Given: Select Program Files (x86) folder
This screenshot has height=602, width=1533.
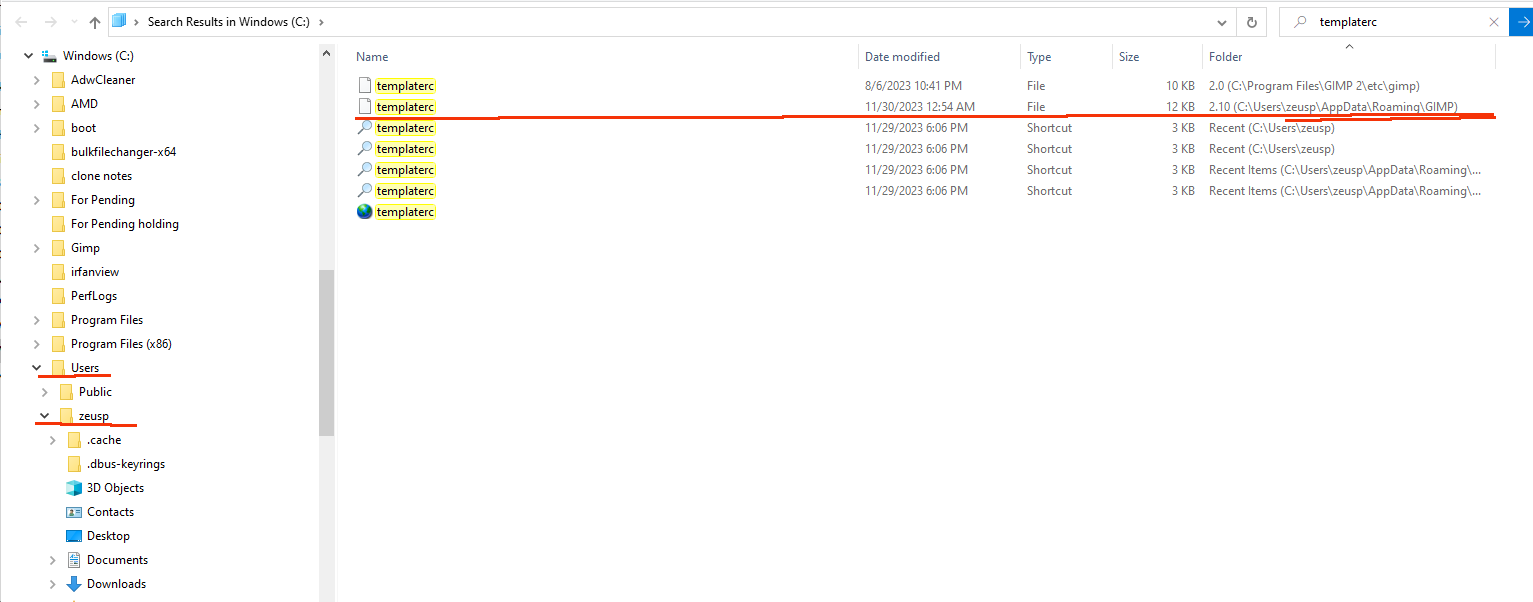Looking at the screenshot, I should tap(121, 344).
